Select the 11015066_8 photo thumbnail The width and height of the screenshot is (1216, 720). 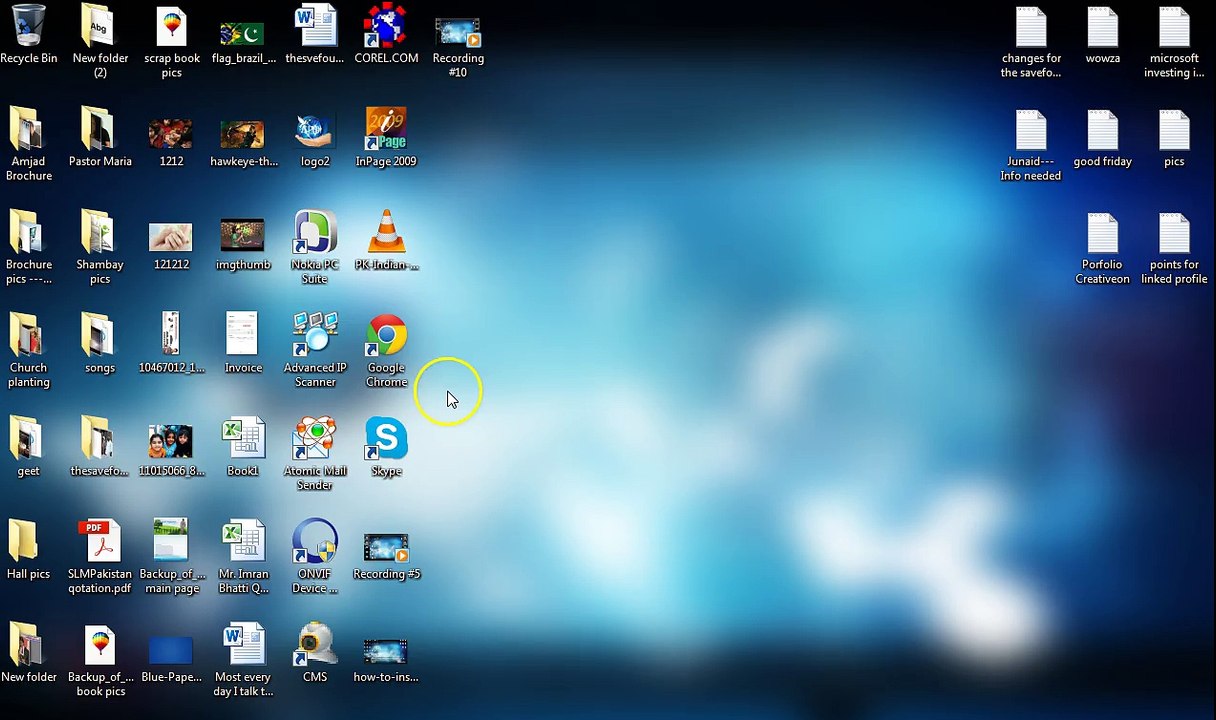coord(171,442)
